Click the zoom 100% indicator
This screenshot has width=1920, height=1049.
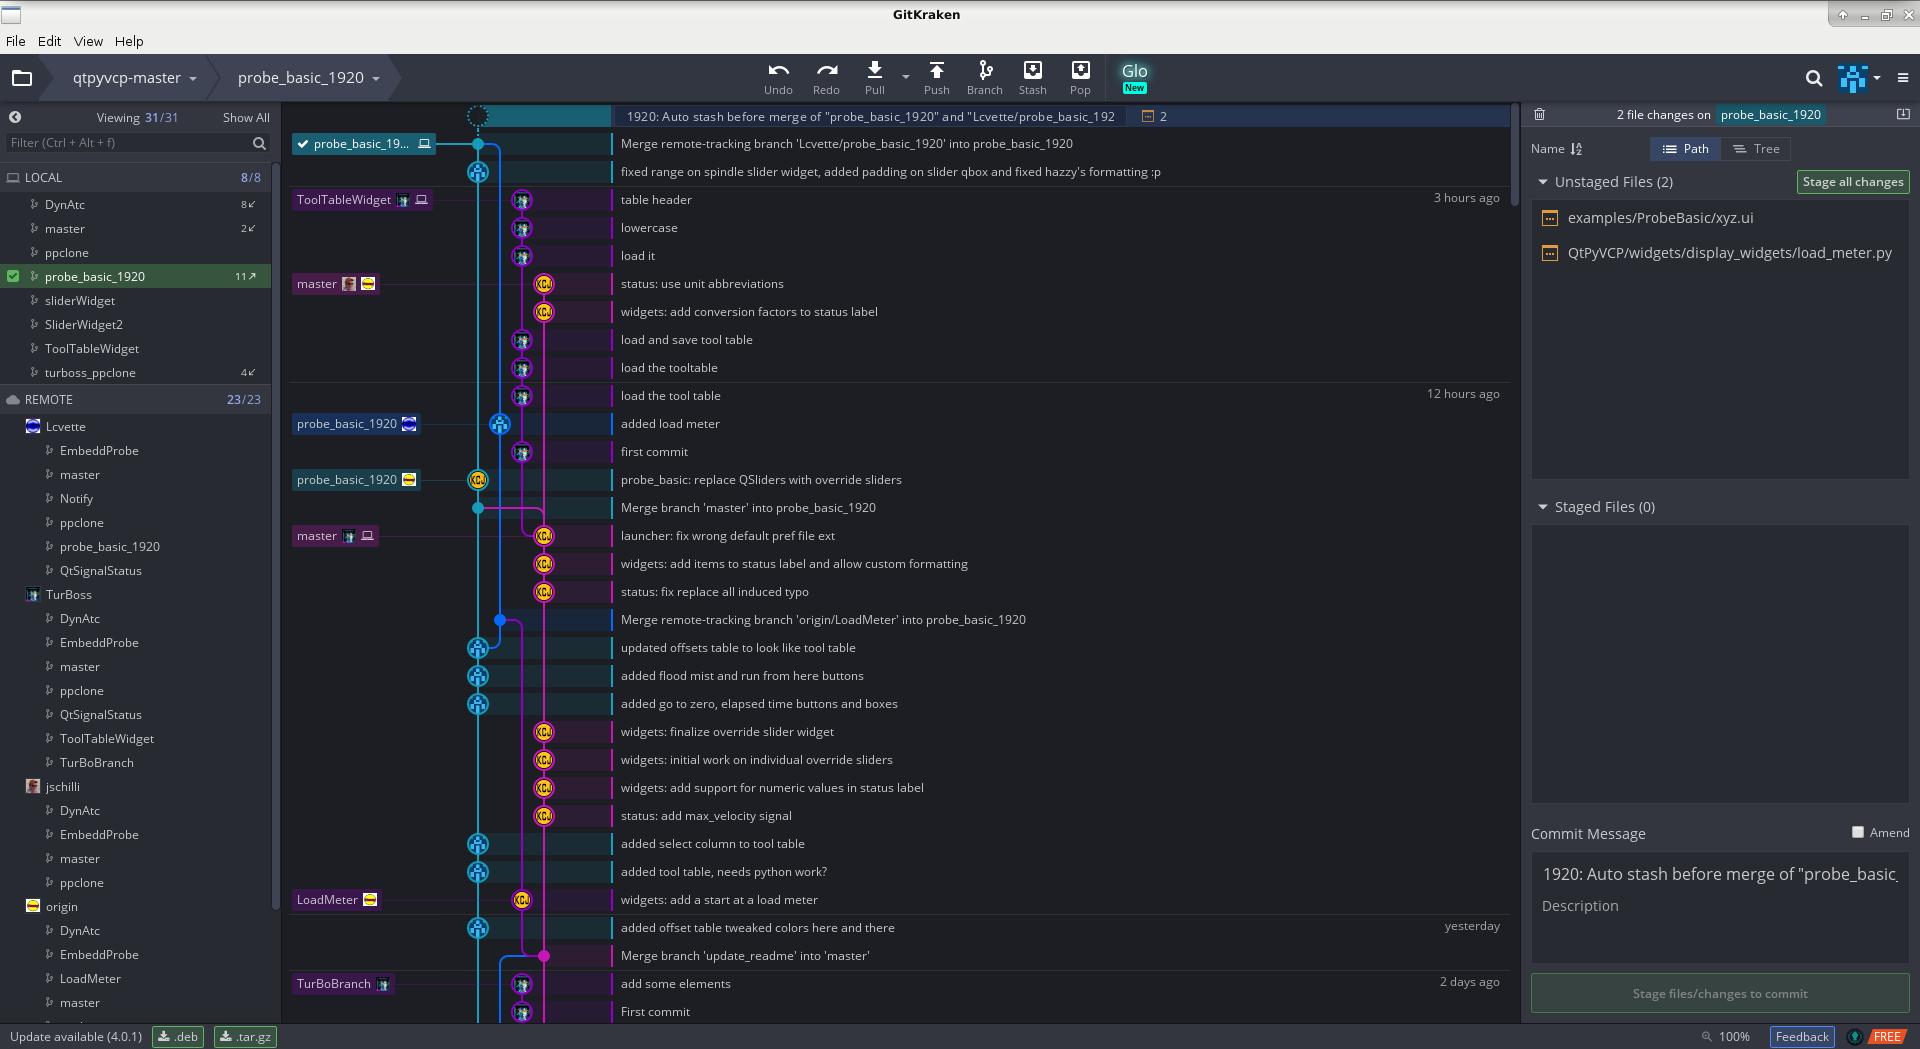[1726, 1037]
